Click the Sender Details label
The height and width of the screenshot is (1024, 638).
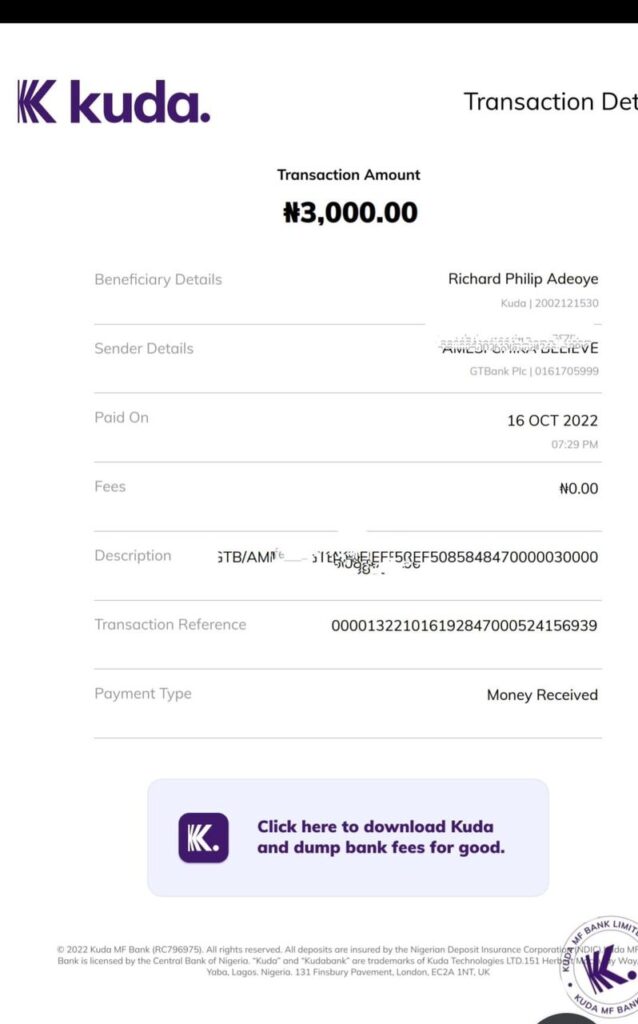tap(144, 349)
